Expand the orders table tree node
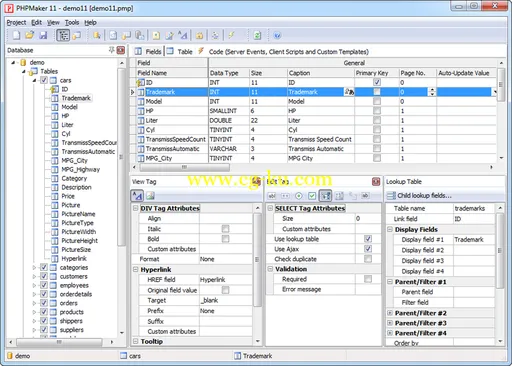This screenshot has width=512, height=366. coord(34,303)
